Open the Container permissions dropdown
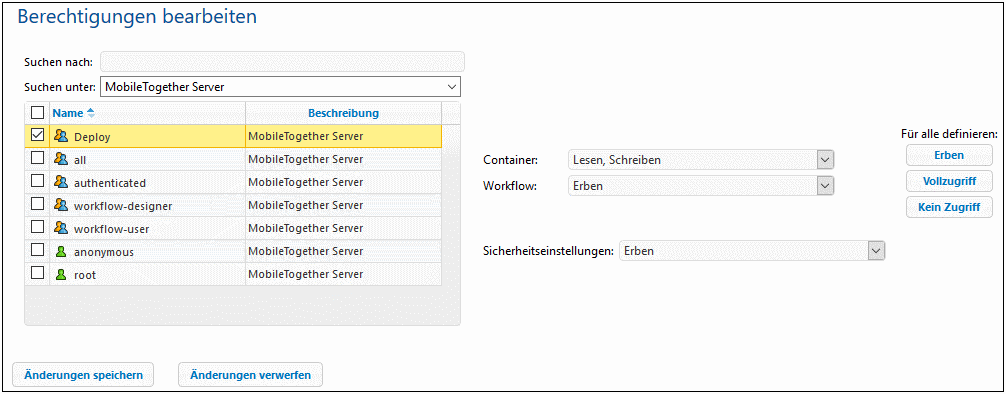Image resolution: width=1006 pixels, height=394 pixels. (701, 160)
